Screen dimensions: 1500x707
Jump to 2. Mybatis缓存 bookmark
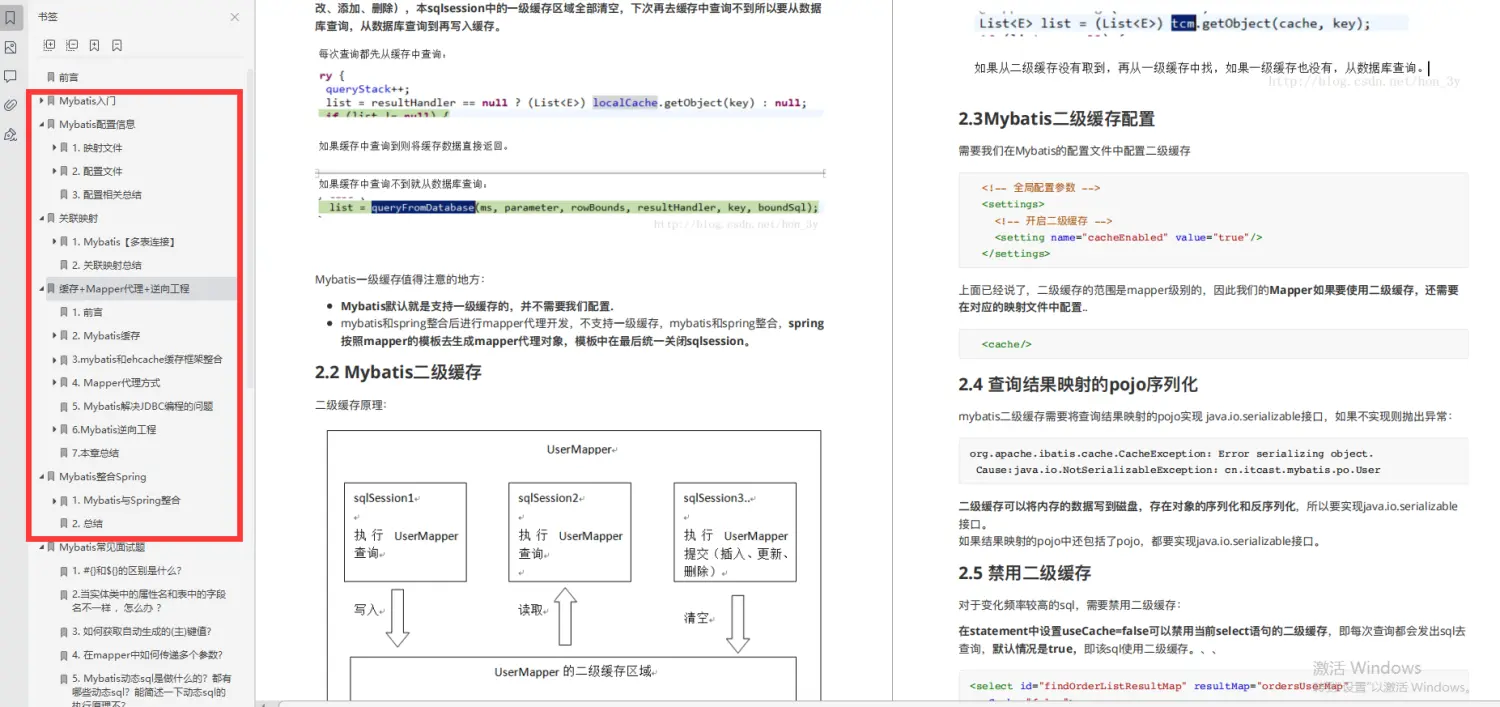[106, 336]
